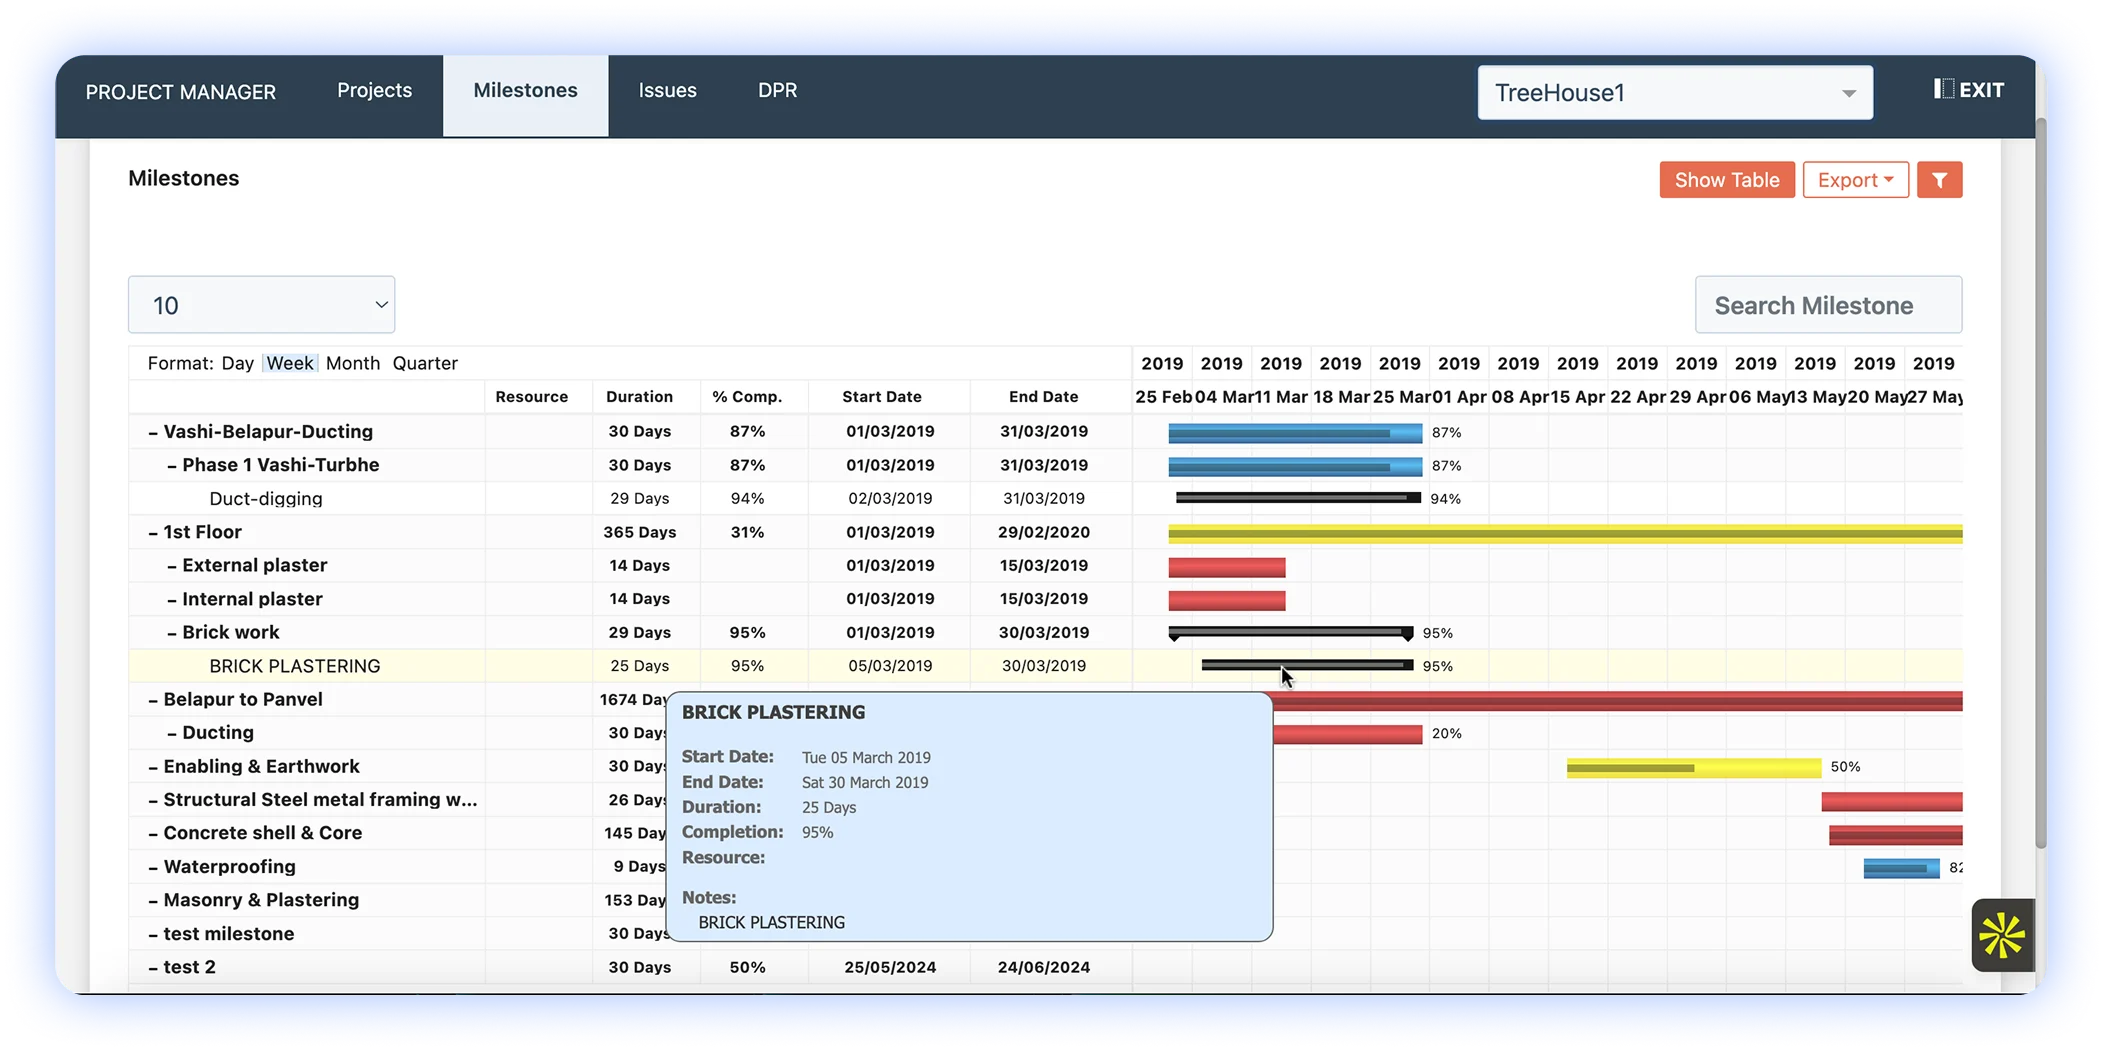Screen dimensions: 2103x1051
Task: Click the Start Date column header
Action: click(x=882, y=397)
